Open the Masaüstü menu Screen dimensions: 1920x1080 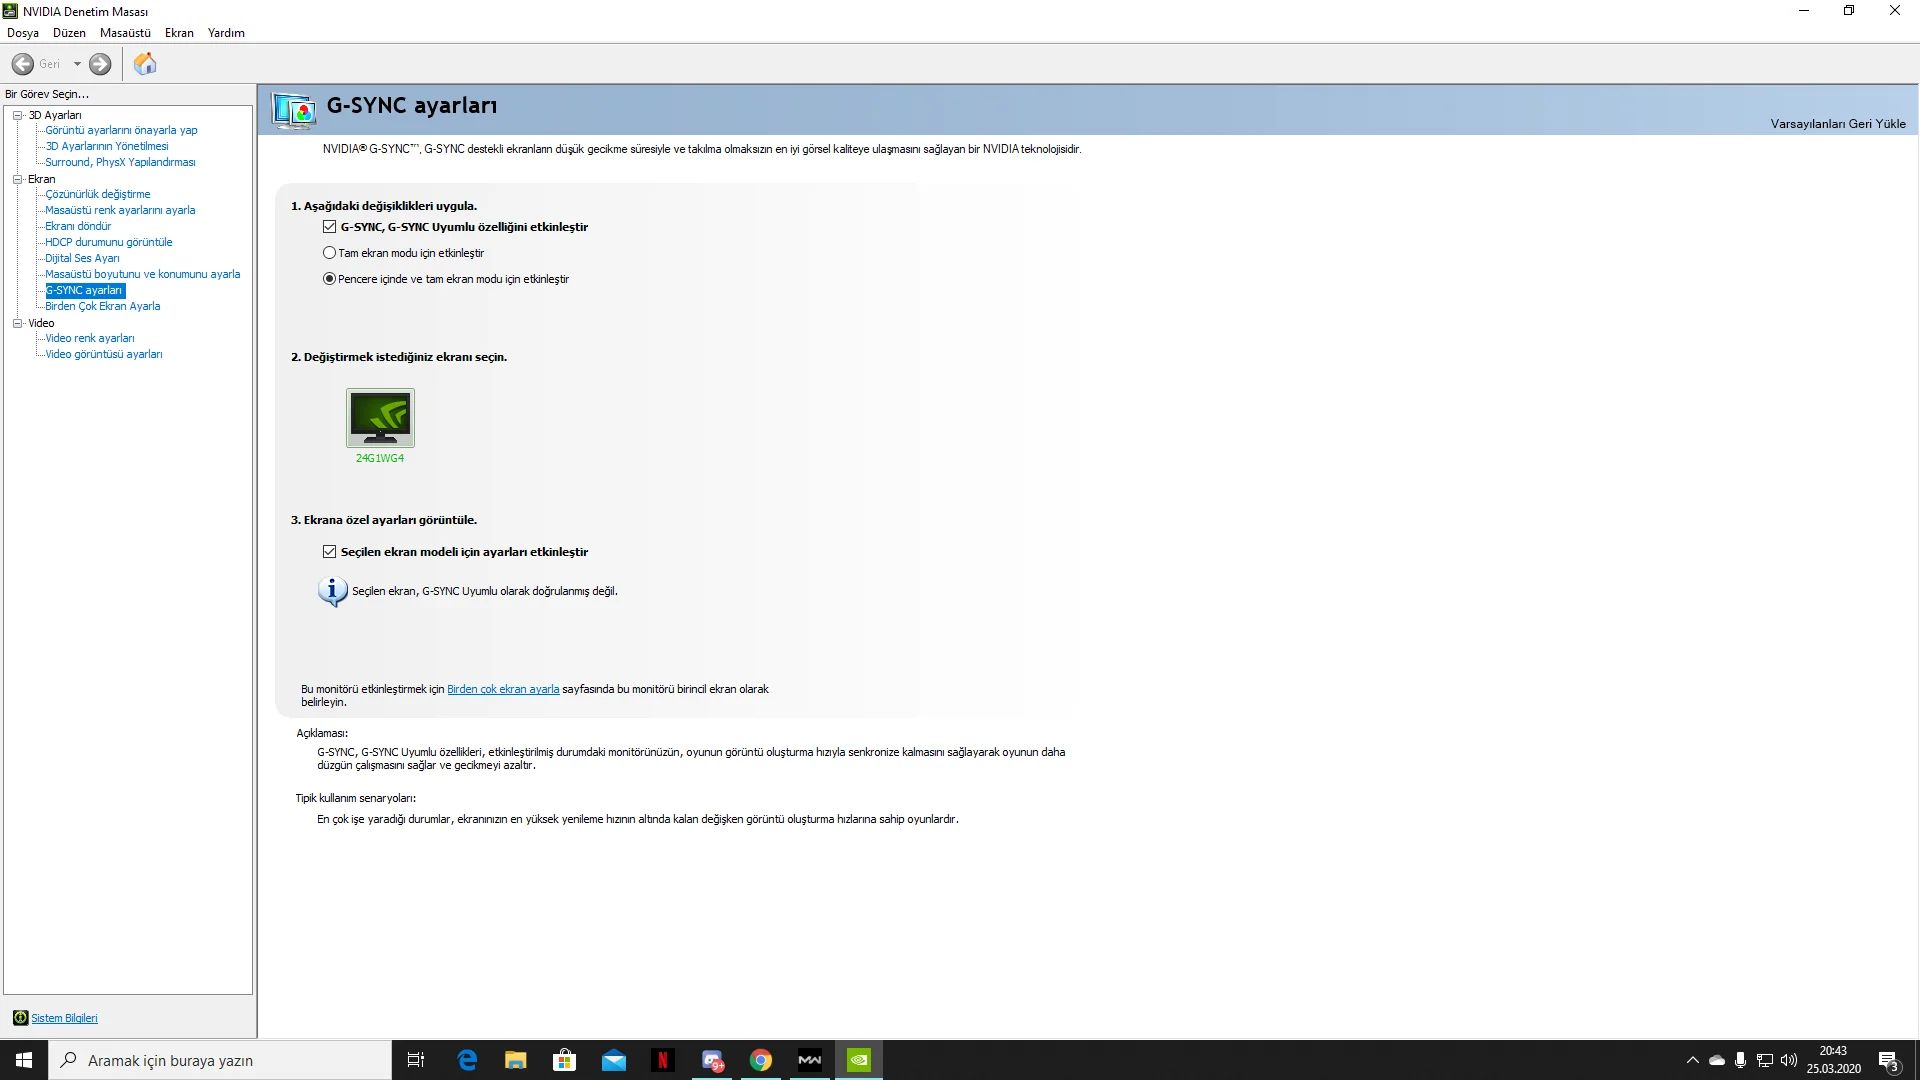(x=125, y=33)
